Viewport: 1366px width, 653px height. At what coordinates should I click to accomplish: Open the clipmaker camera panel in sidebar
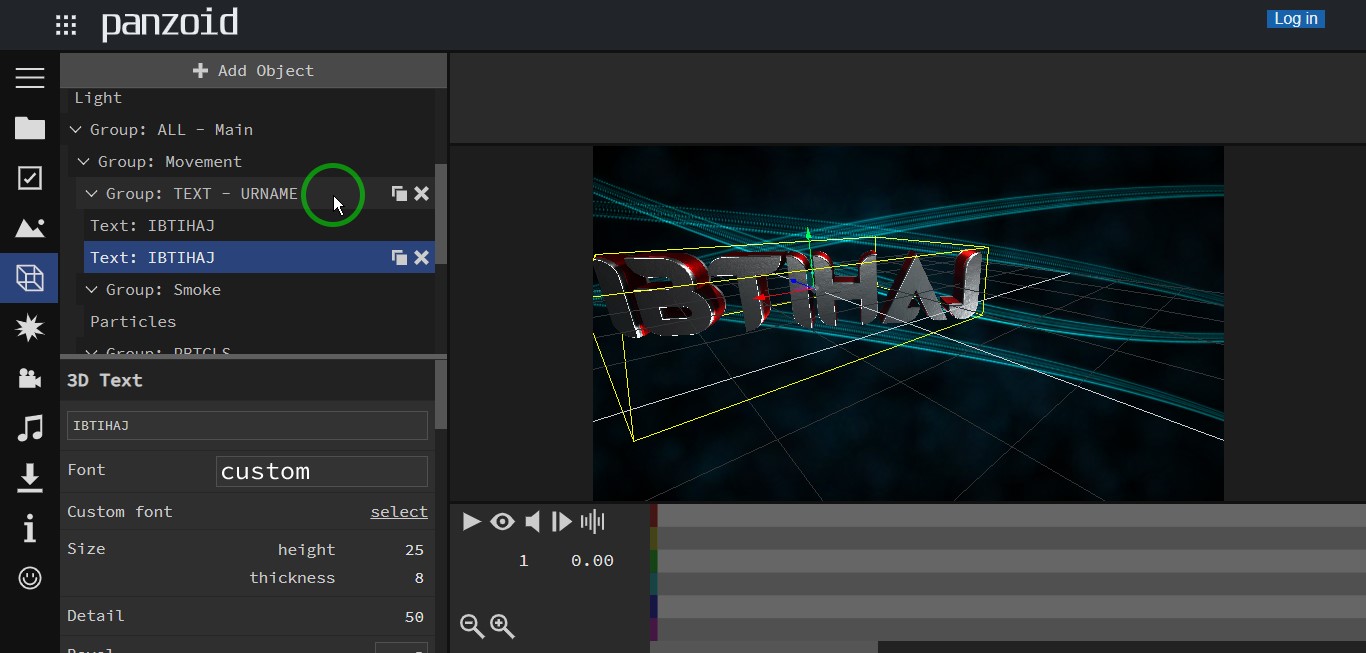pos(29,378)
